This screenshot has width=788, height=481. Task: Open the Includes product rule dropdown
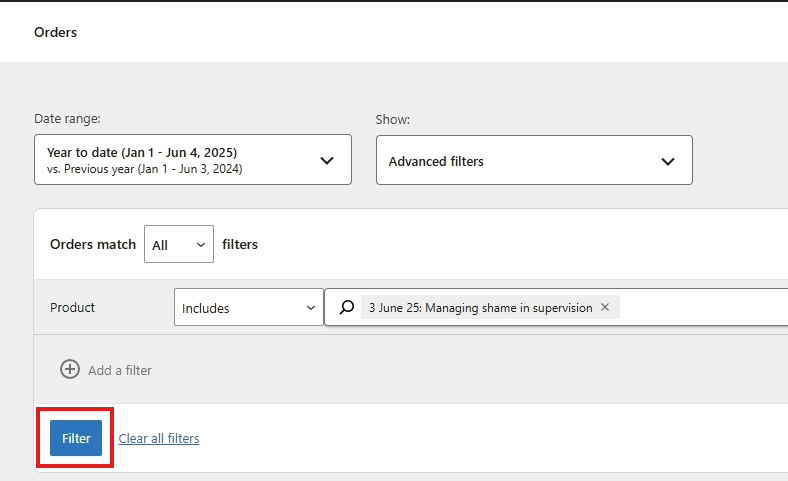click(x=249, y=308)
